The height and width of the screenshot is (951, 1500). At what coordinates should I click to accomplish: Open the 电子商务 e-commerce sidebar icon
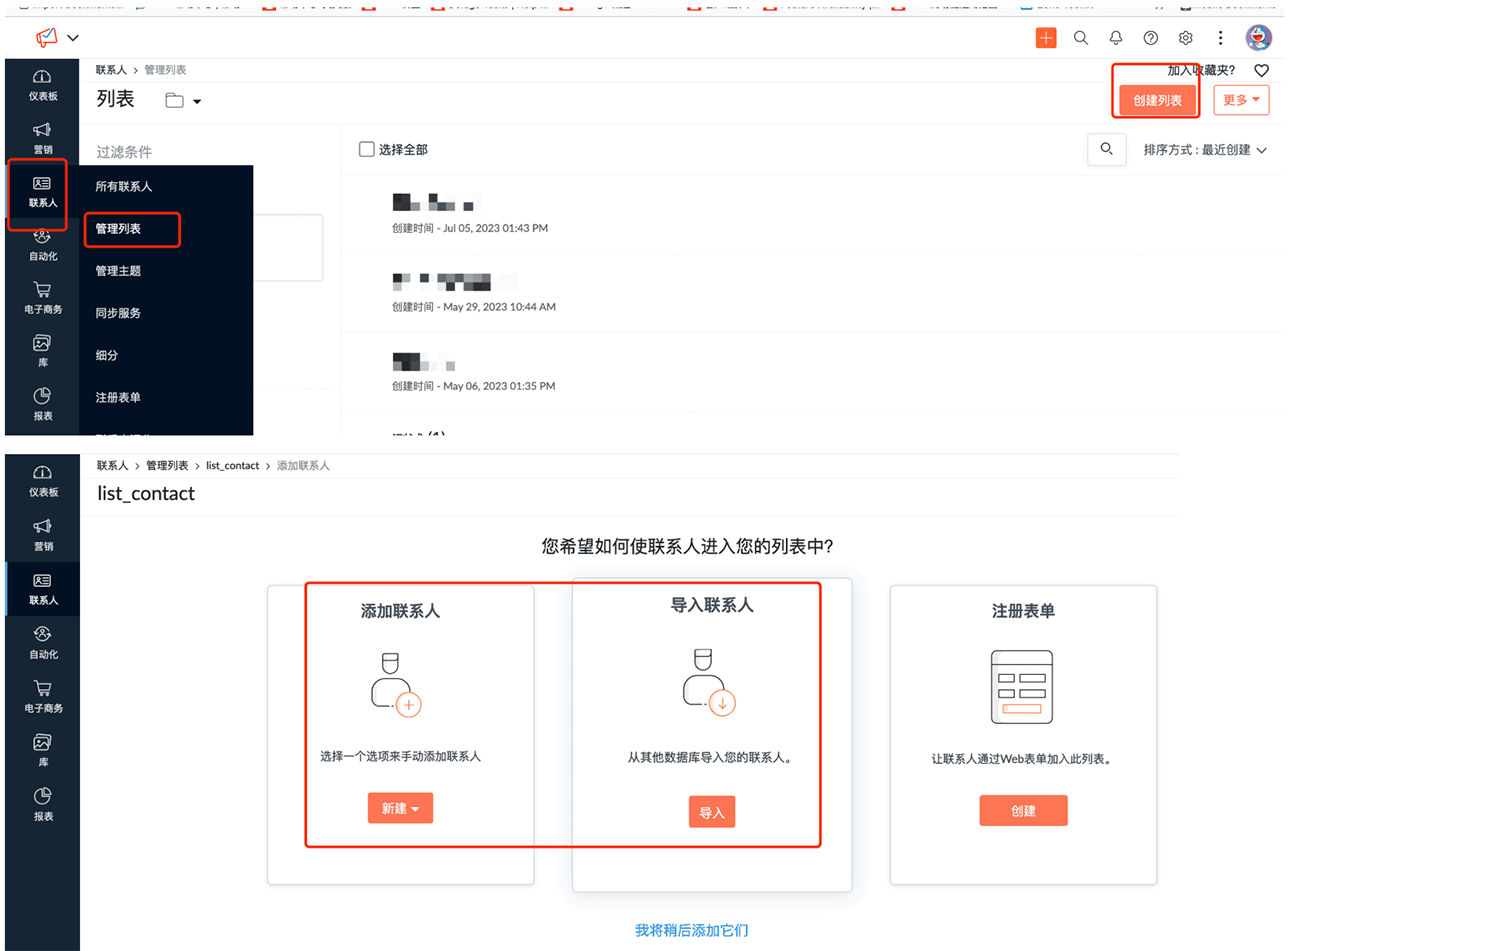click(41, 297)
